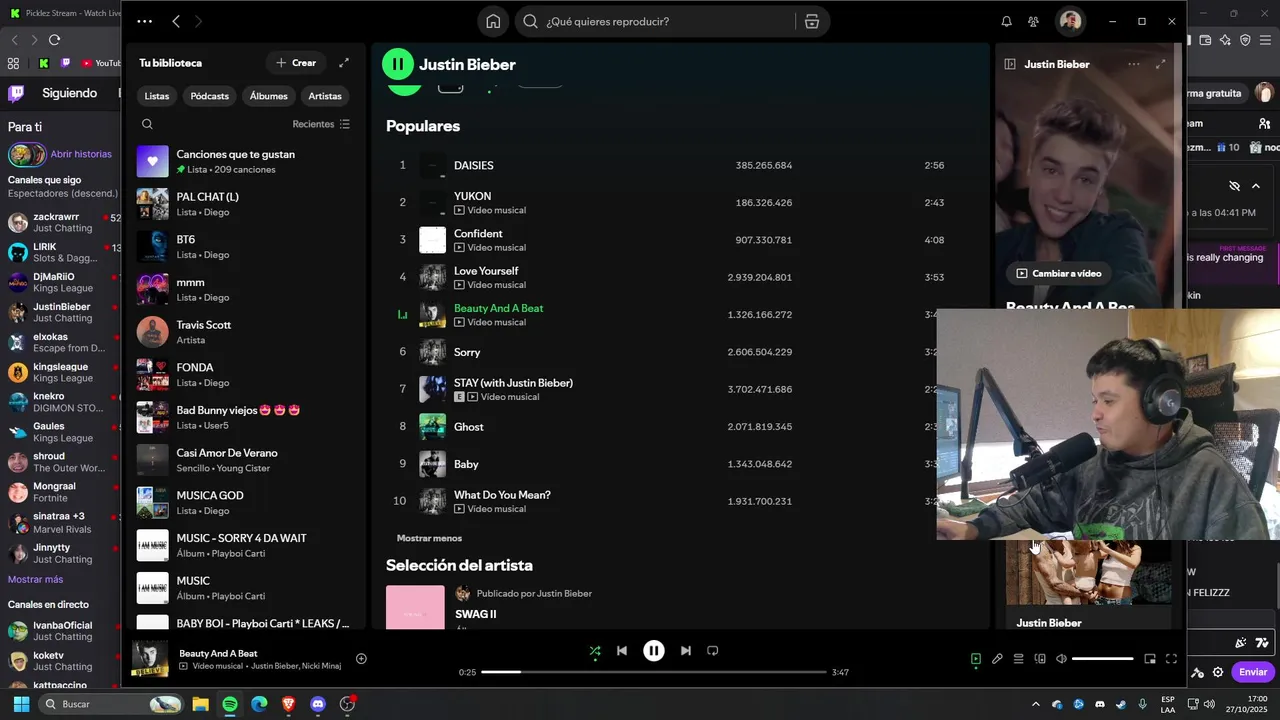Screen dimensions: 1280x720
Task: Open the MUSICA GOD playlist
Action: point(245,502)
